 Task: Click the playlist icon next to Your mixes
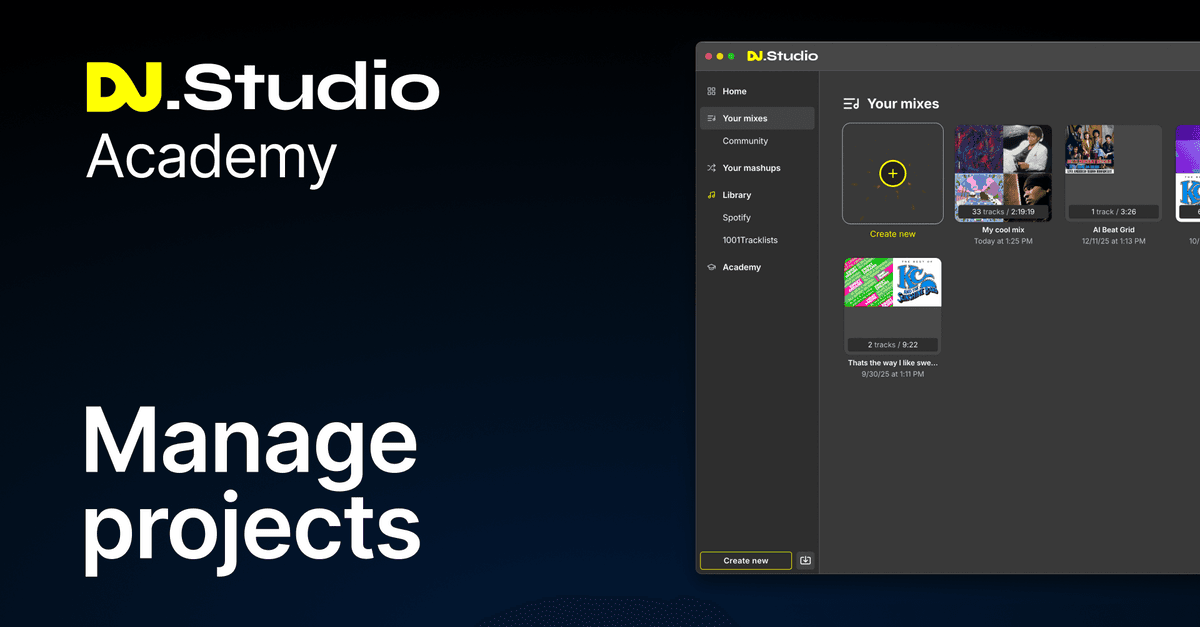[710, 117]
